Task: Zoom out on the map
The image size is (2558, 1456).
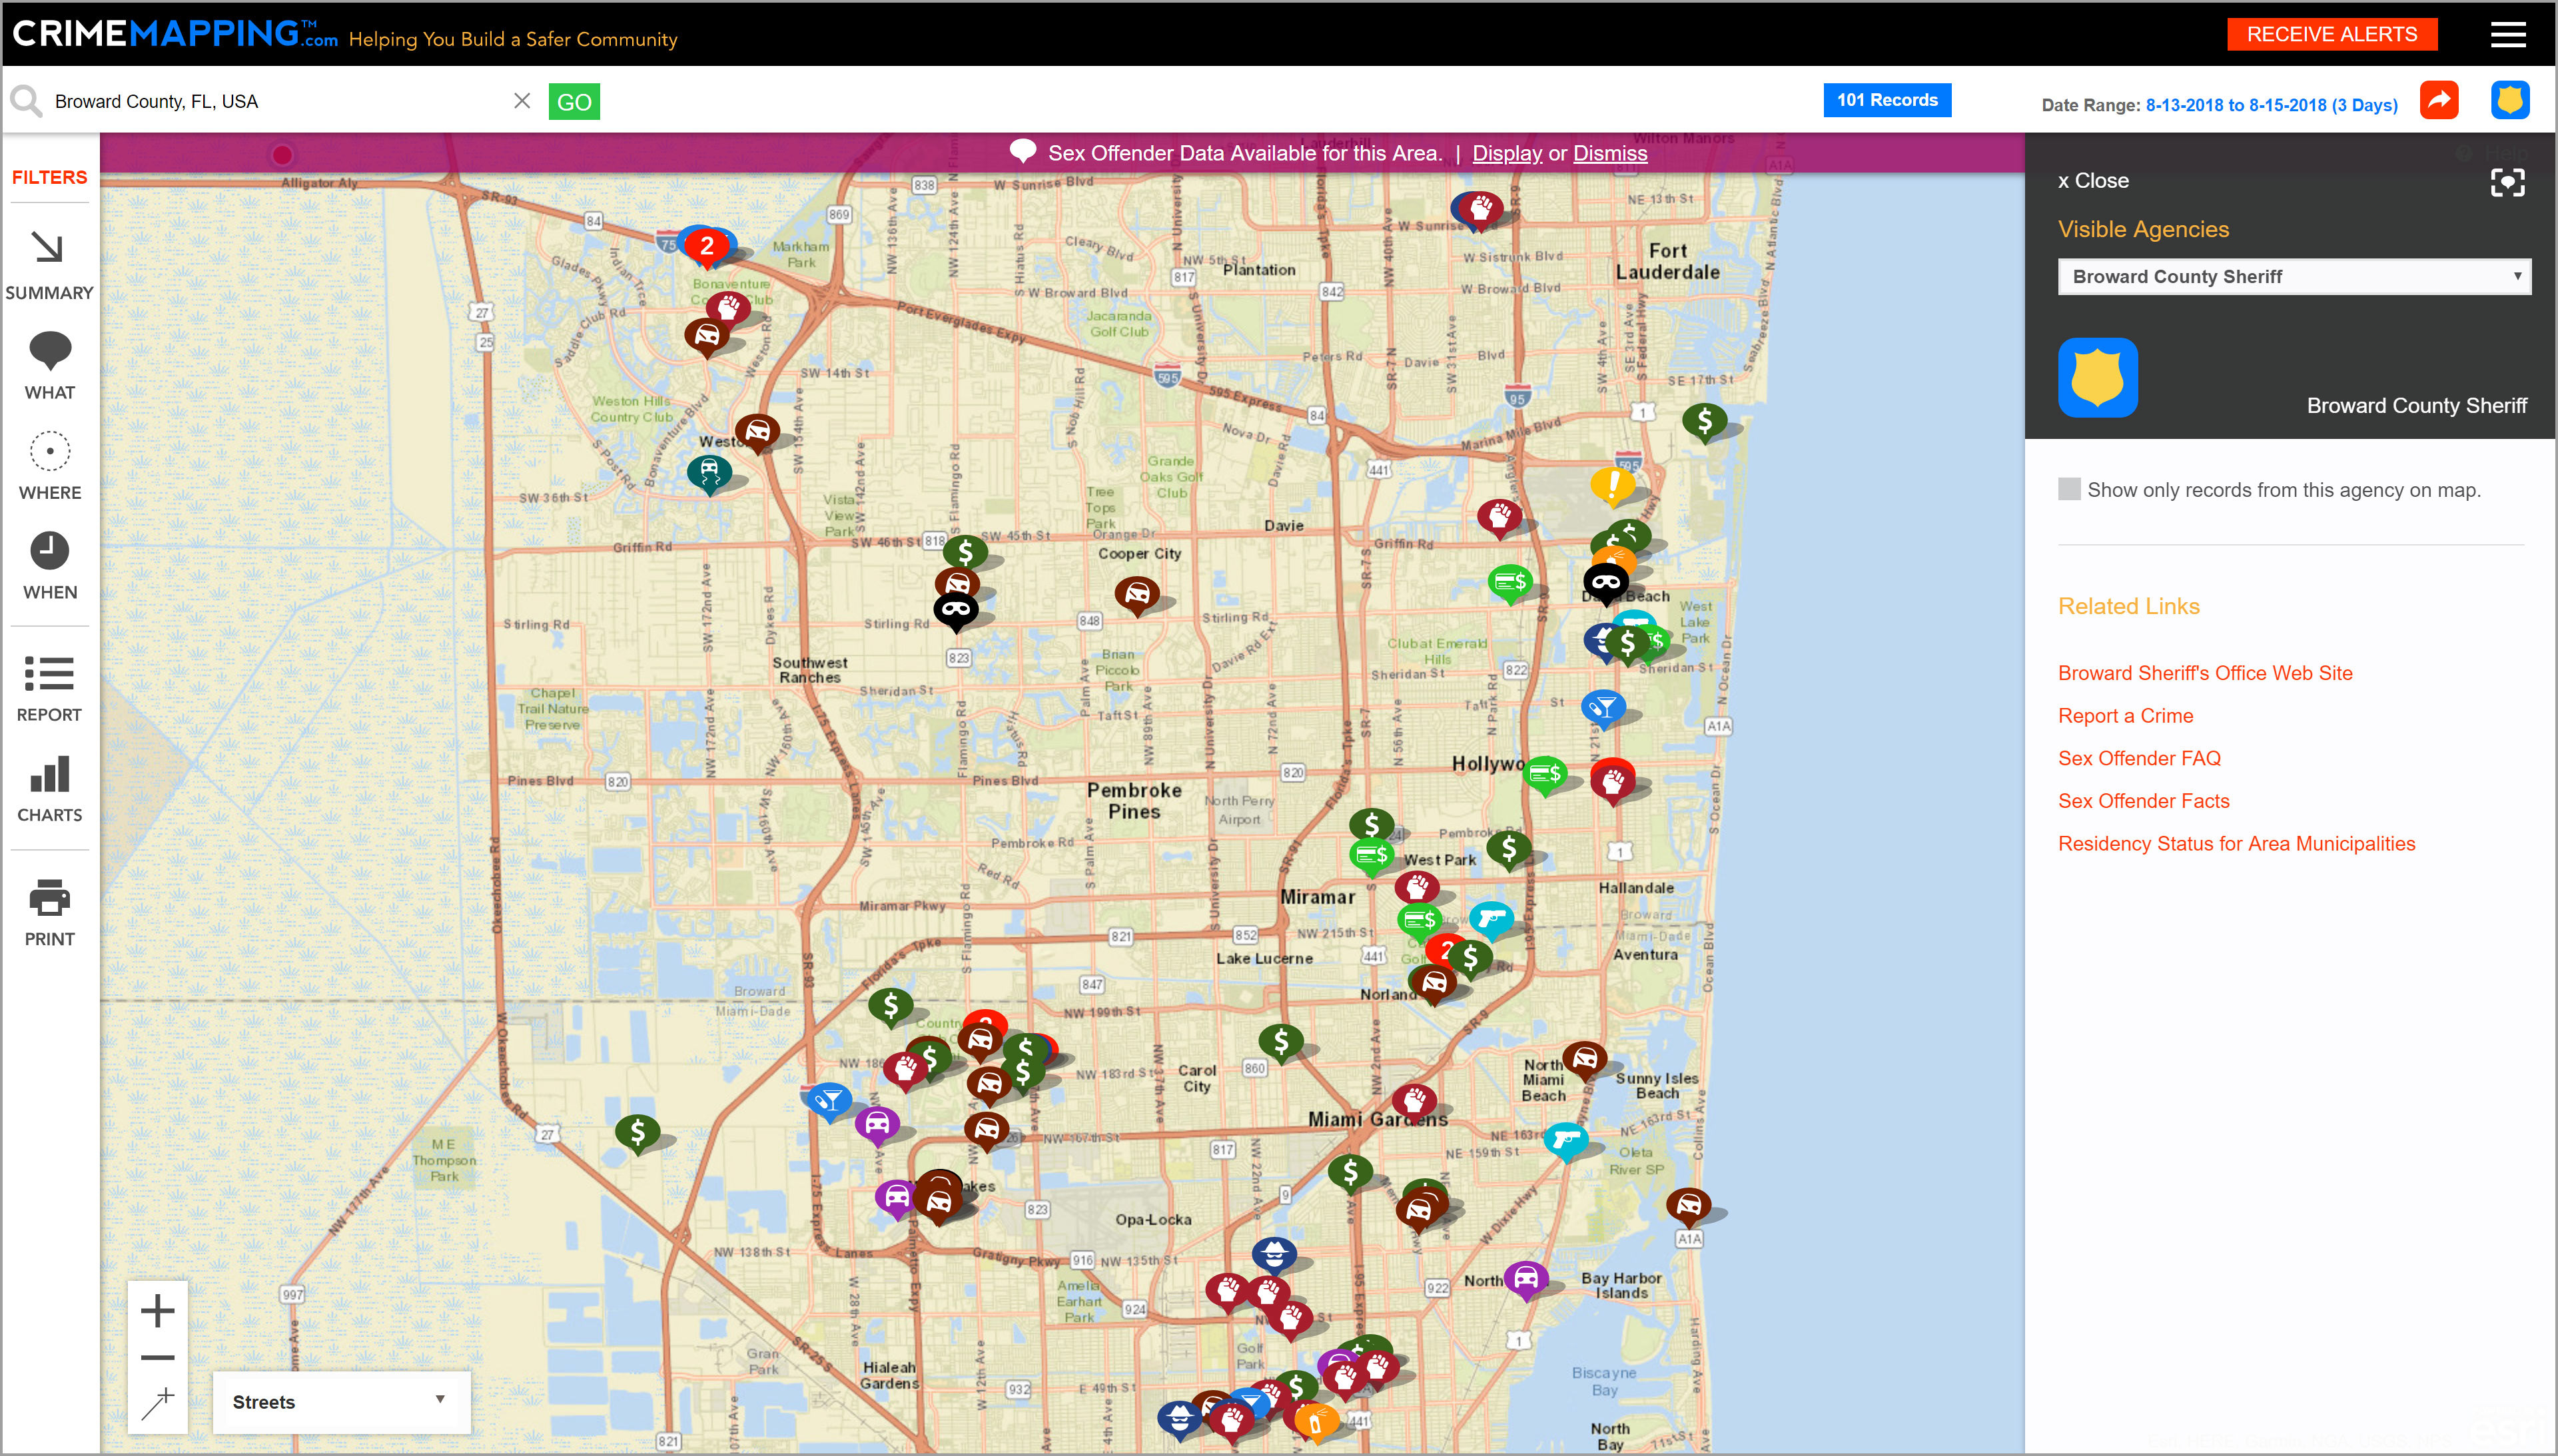Action: (157, 1357)
